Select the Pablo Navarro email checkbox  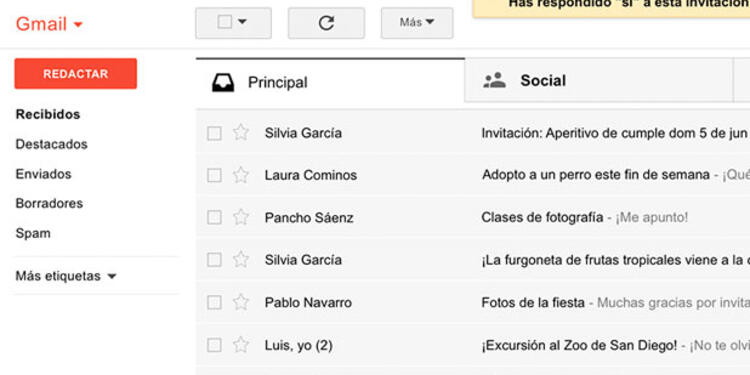click(214, 303)
